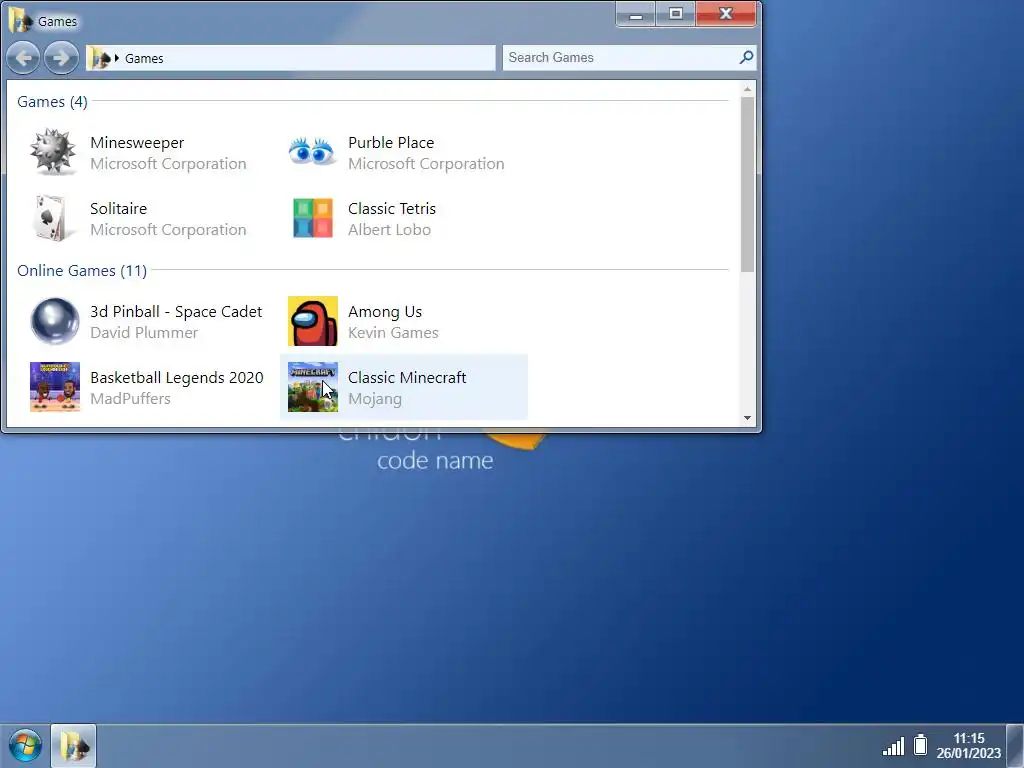Select the Purble Place title text
Image resolution: width=1024 pixels, height=768 pixels.
tap(391, 142)
